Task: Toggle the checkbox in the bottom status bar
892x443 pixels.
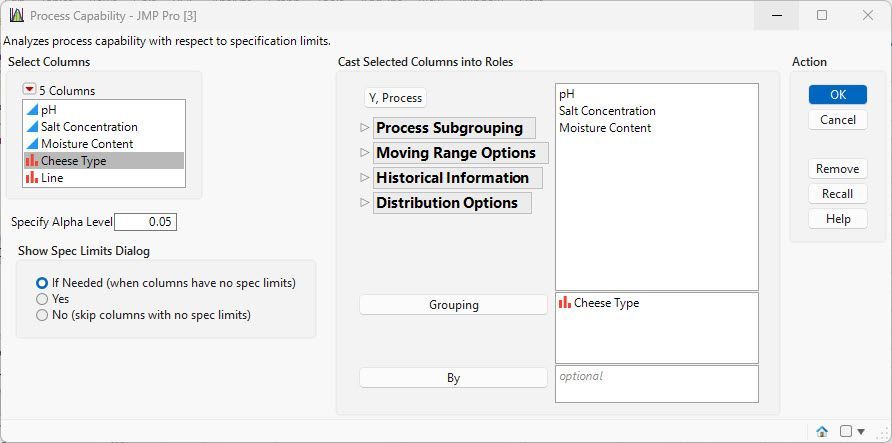Action: pos(846,432)
